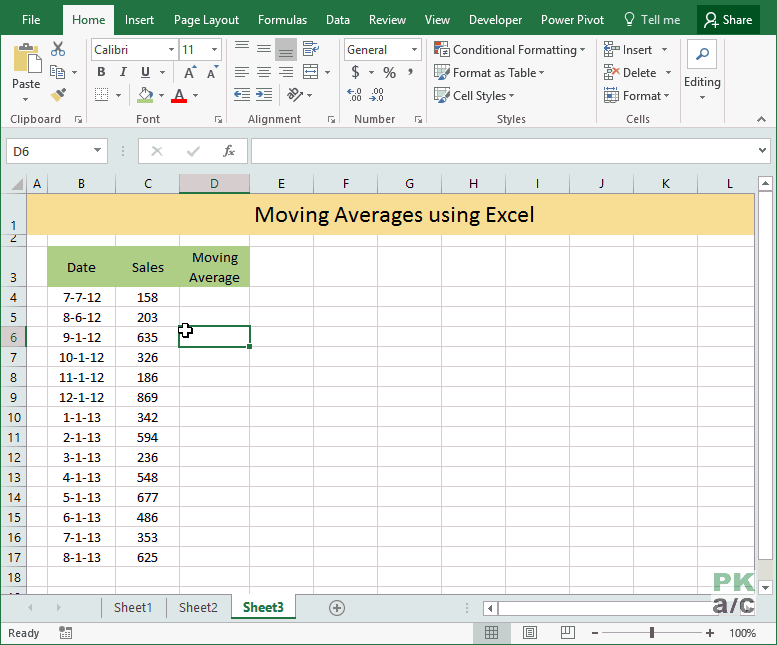Click in the formula bar input

point(503,151)
